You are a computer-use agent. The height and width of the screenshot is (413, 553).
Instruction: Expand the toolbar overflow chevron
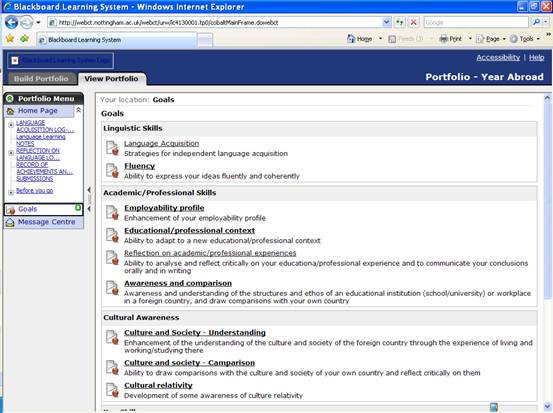coord(548,35)
